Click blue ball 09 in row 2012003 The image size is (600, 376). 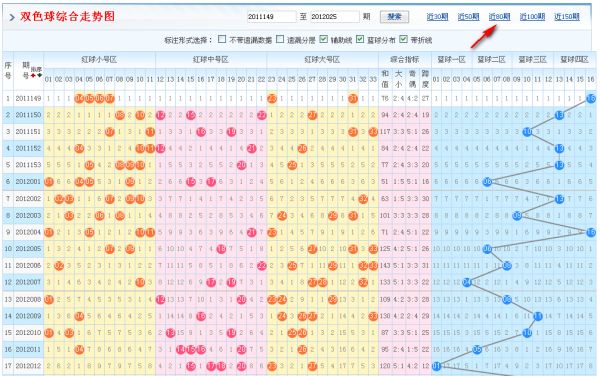click(517, 215)
